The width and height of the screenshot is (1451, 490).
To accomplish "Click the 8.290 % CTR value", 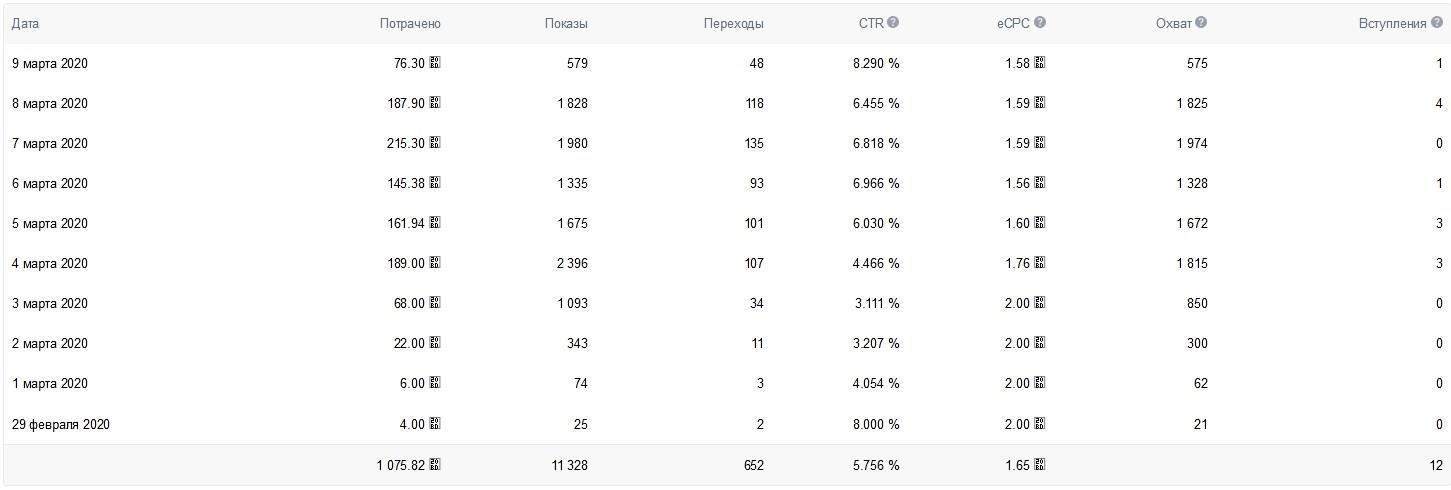I will coord(876,63).
